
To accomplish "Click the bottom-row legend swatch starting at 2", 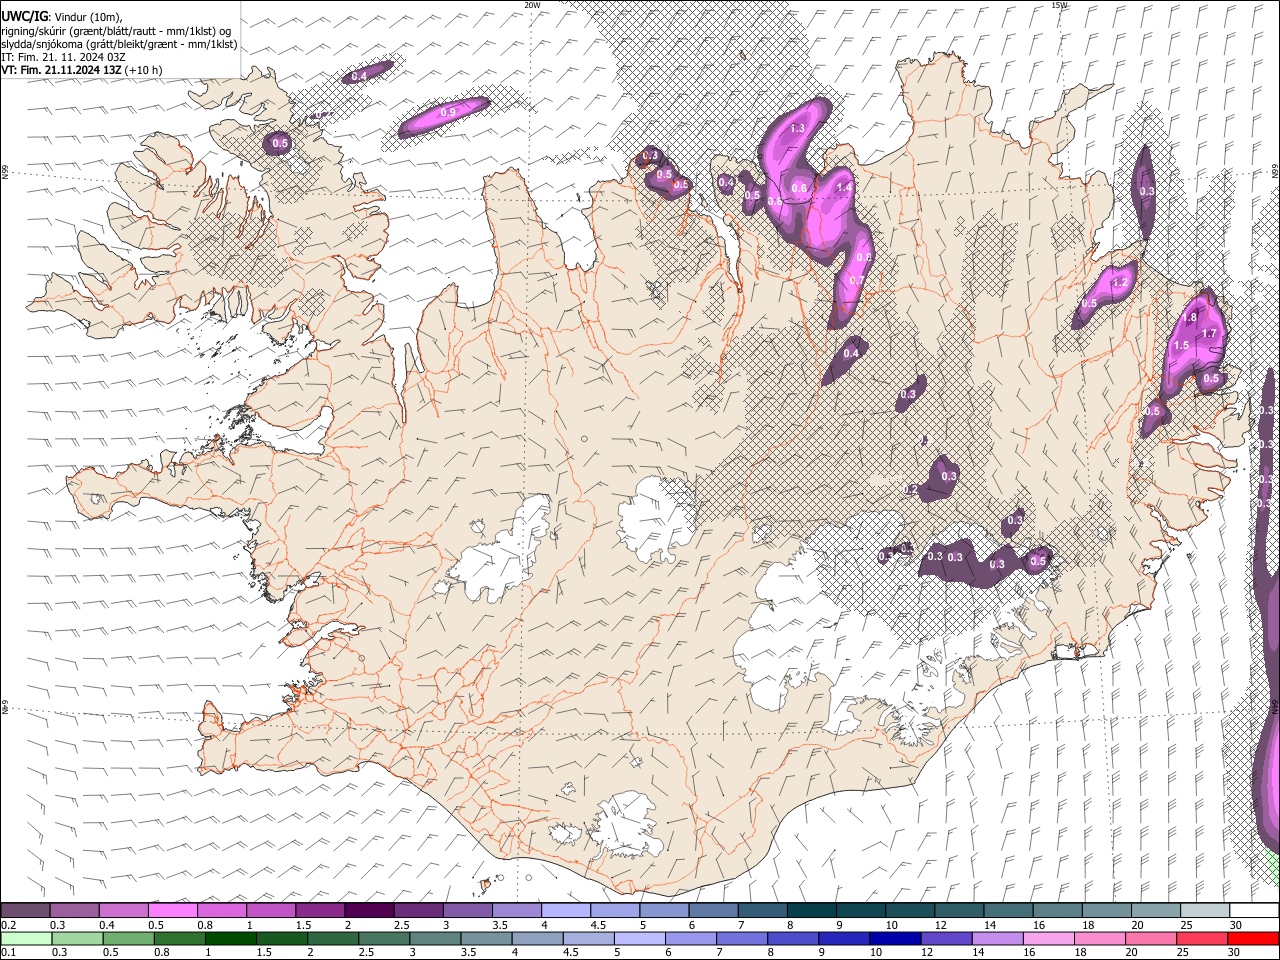I will pyautogui.click(x=332, y=938).
